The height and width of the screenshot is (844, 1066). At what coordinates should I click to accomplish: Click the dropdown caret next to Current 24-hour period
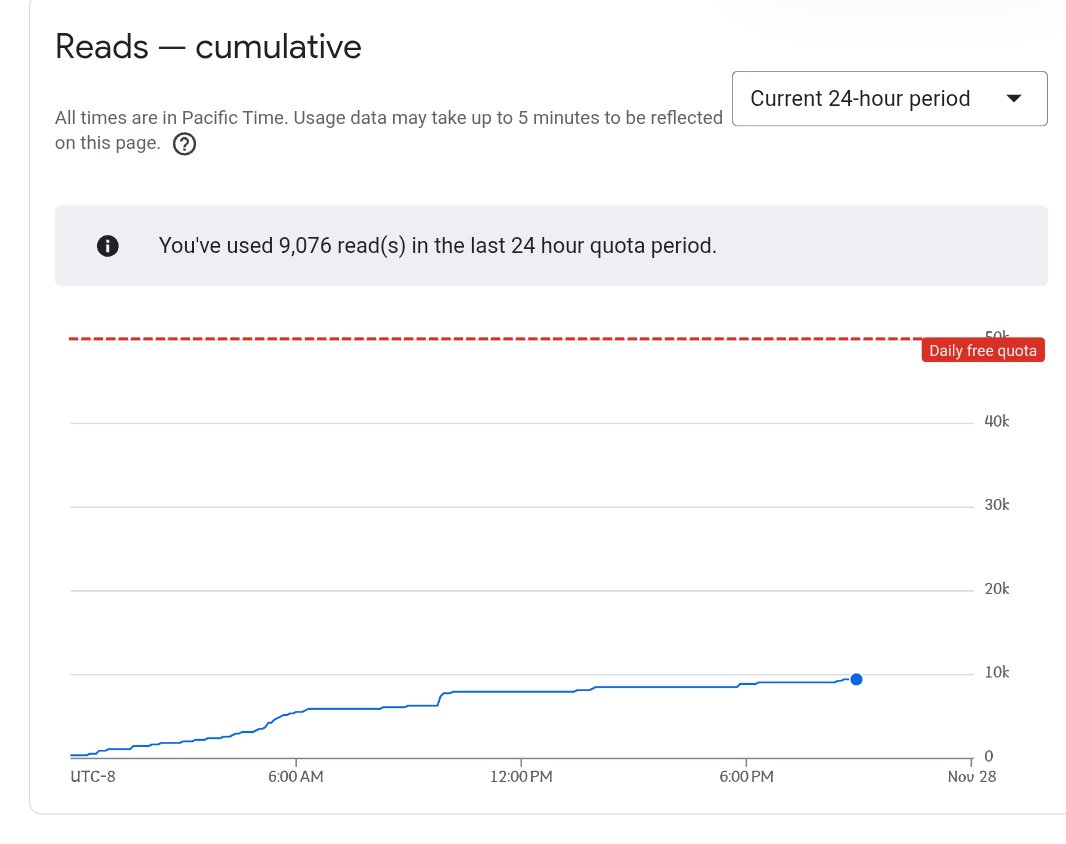tap(1014, 98)
